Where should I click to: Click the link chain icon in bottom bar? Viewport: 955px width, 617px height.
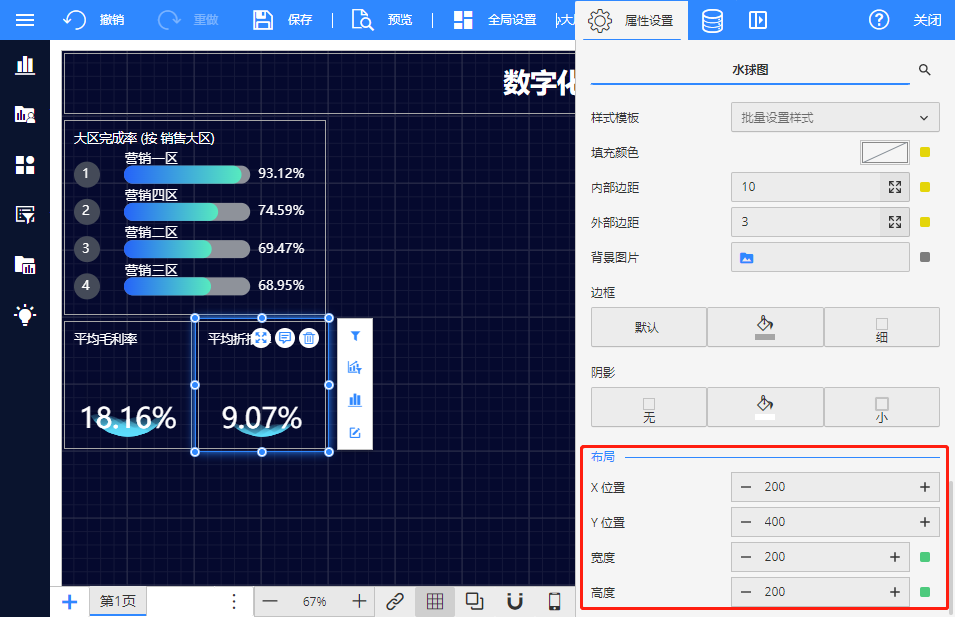(x=395, y=601)
